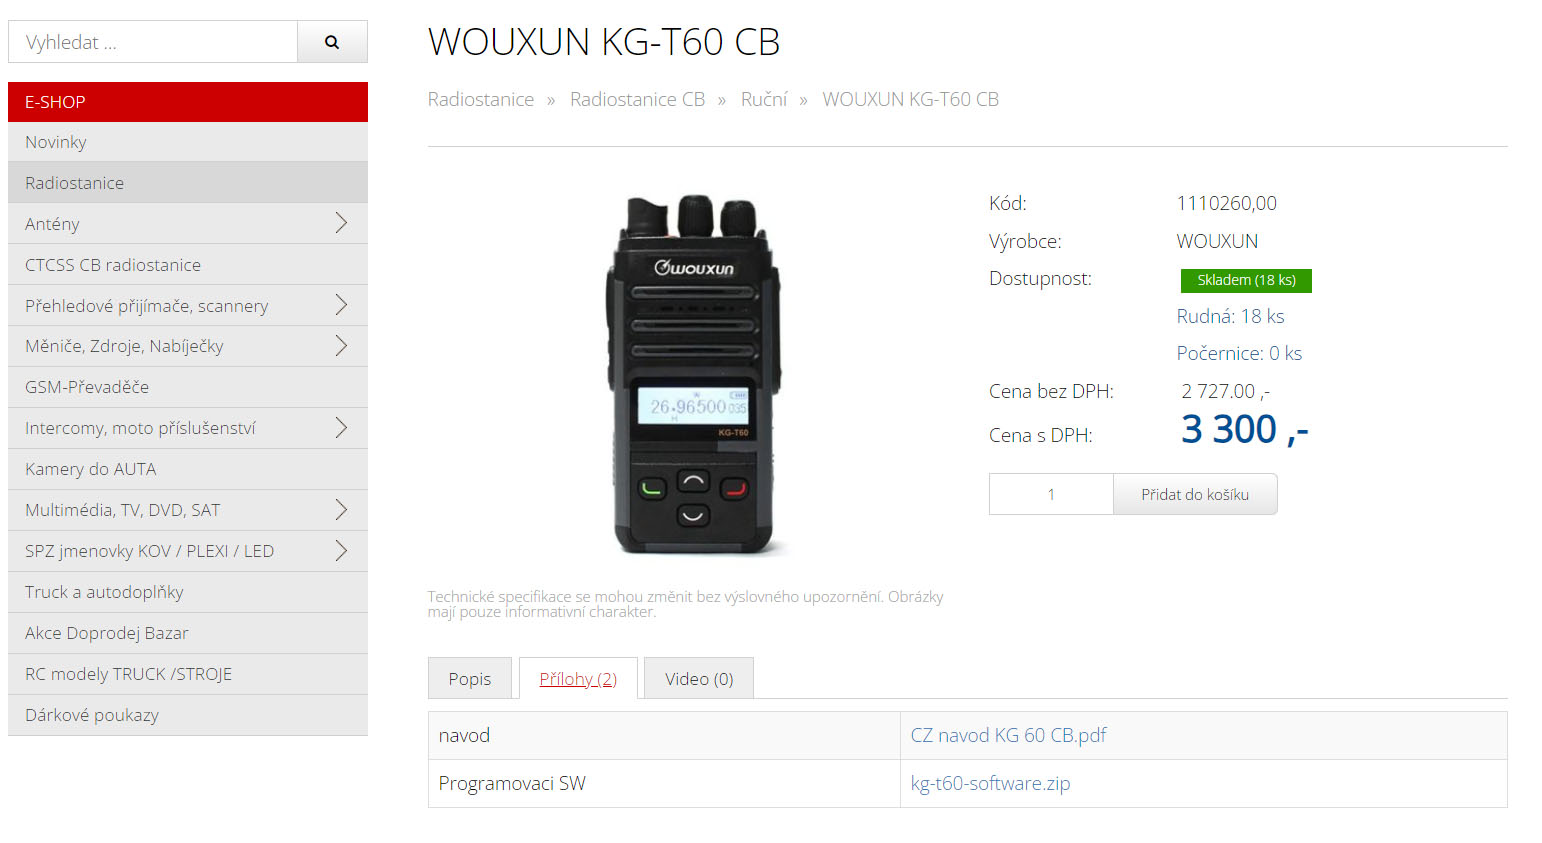Download kg-t60-software.zip file

coord(990,783)
